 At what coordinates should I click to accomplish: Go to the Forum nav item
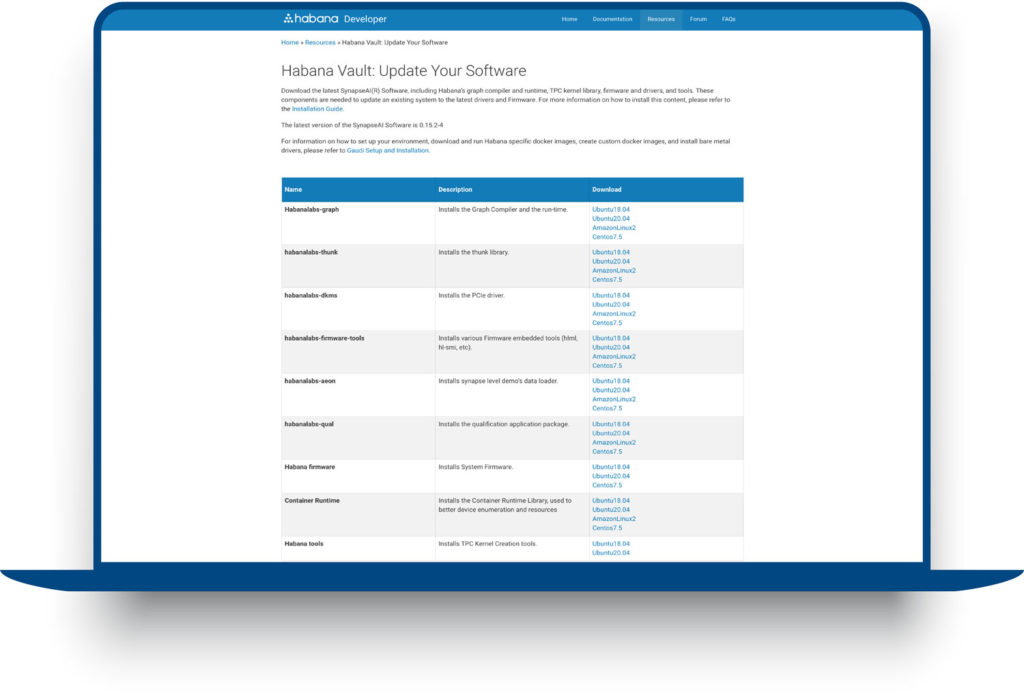(698, 19)
